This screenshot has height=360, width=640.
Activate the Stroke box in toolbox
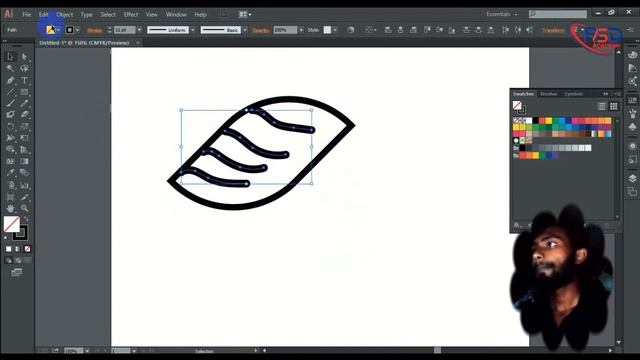(20, 233)
